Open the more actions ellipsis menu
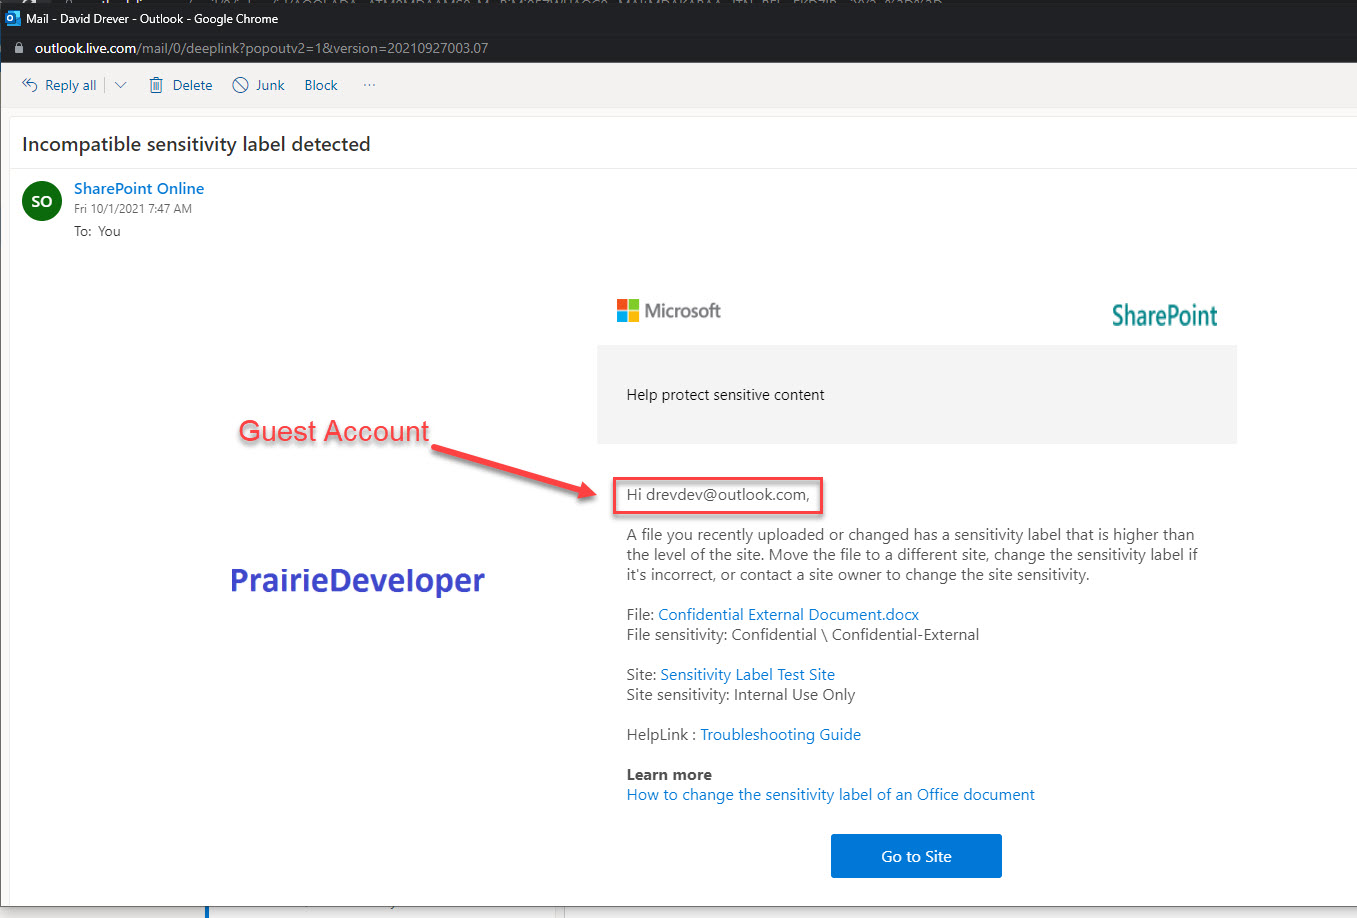The image size is (1357, 918). [x=369, y=85]
